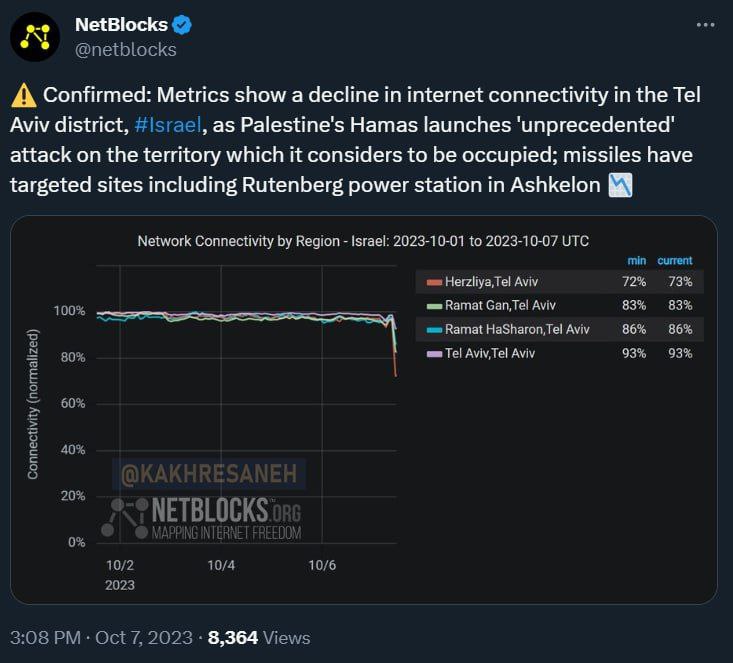Toggle the Tel Aviv, Tel Aviv legend series
Image resolution: width=733 pixels, height=663 pixels.
tap(490, 353)
